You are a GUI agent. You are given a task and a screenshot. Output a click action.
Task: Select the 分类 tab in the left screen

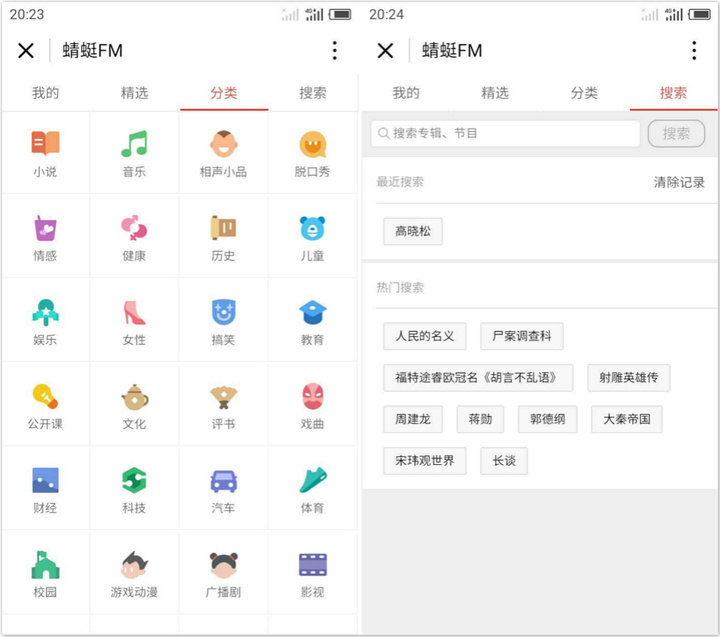tap(224, 93)
